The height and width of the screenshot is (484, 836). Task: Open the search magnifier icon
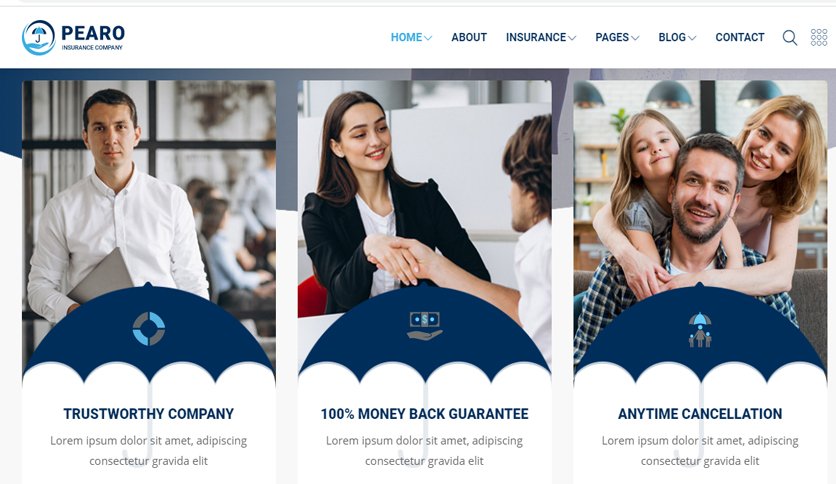[x=790, y=38]
